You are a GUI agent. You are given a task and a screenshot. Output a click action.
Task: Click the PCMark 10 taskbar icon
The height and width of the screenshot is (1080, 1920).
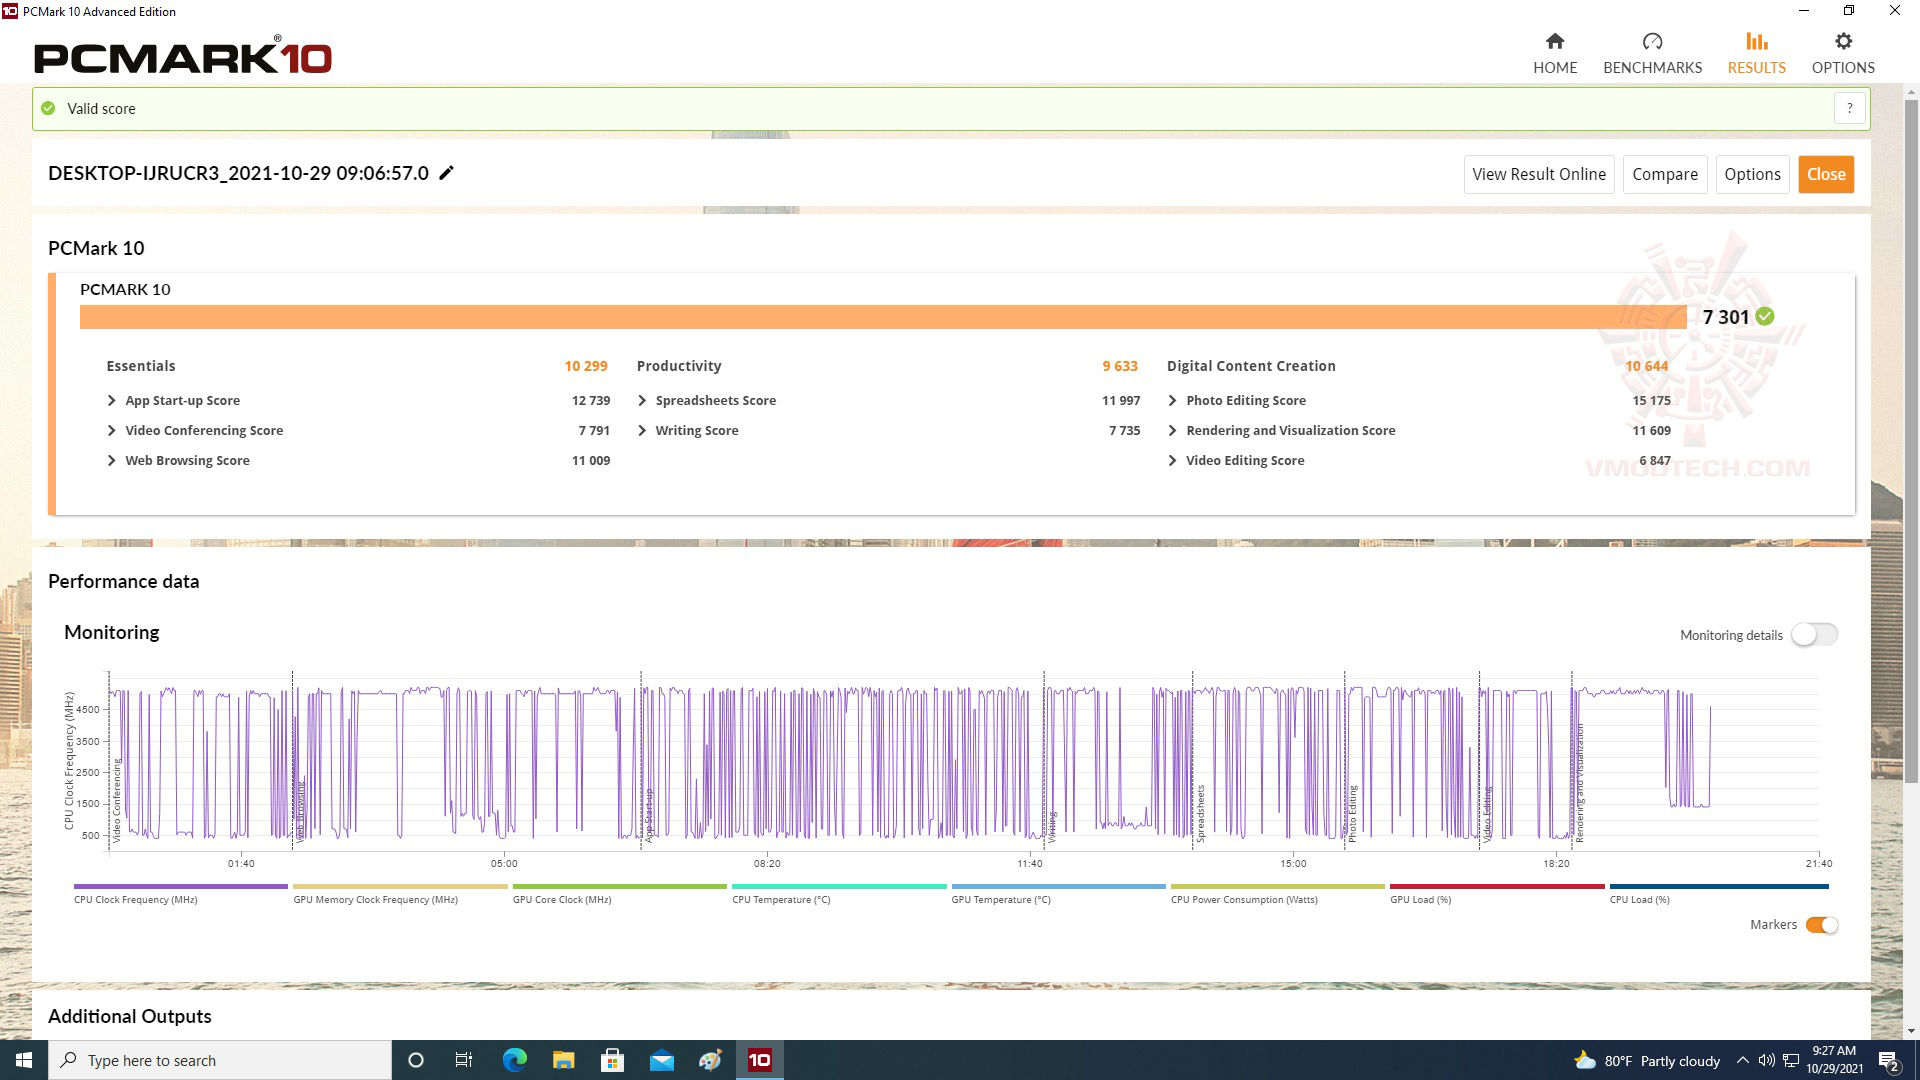tap(760, 1060)
